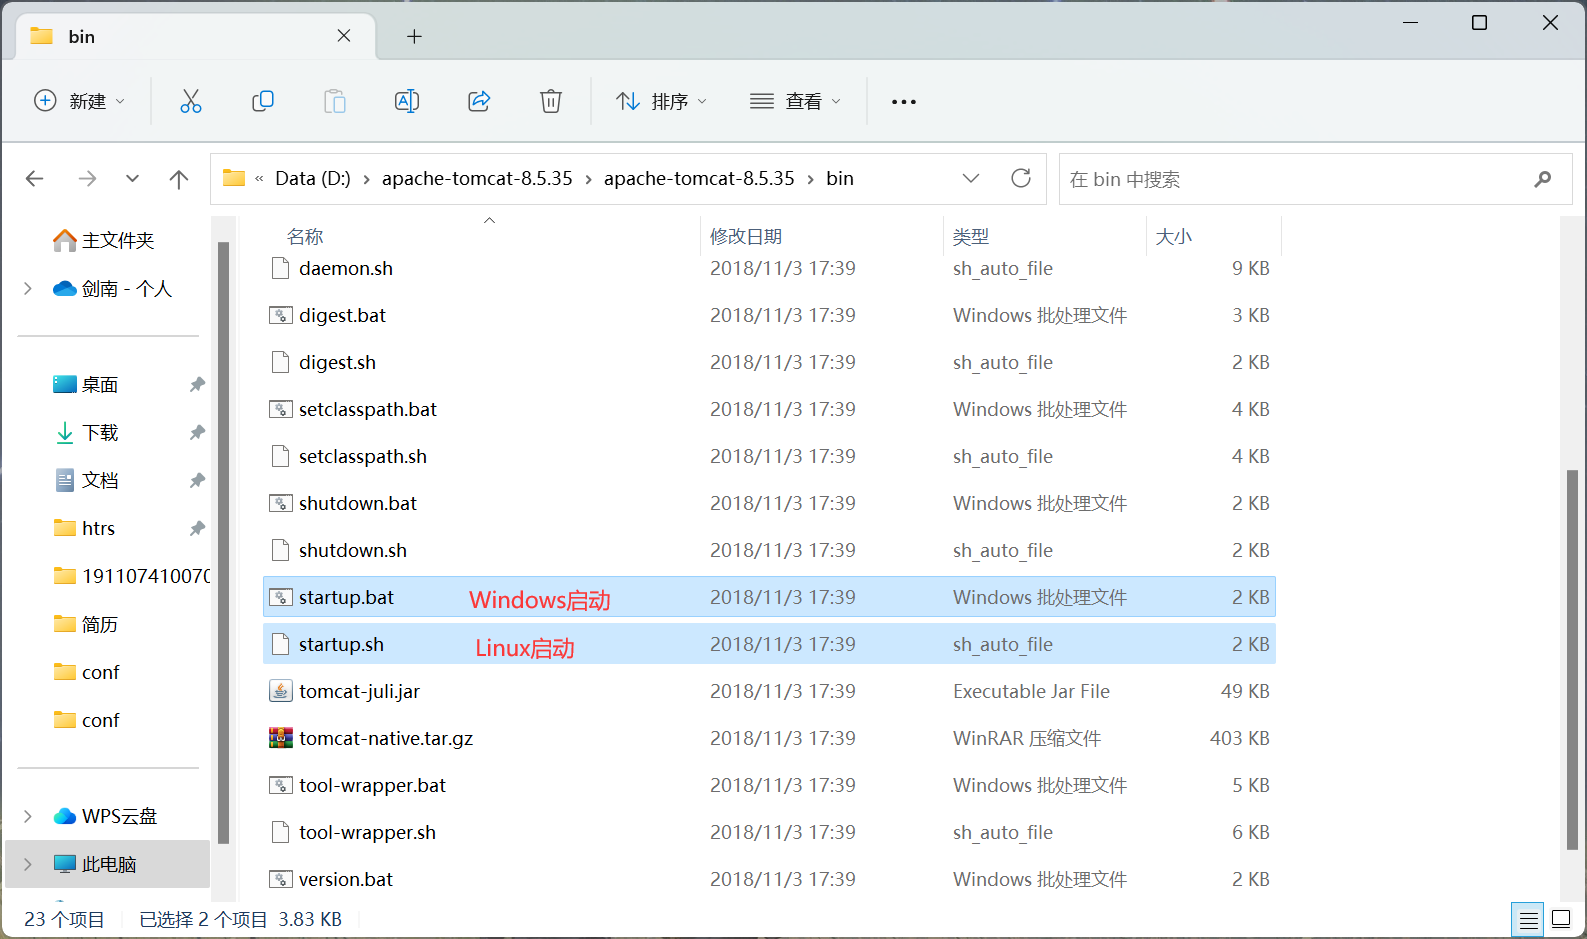The image size is (1587, 939).
Task: Navigate to Data (D:) in breadcrumb
Action: (x=313, y=178)
